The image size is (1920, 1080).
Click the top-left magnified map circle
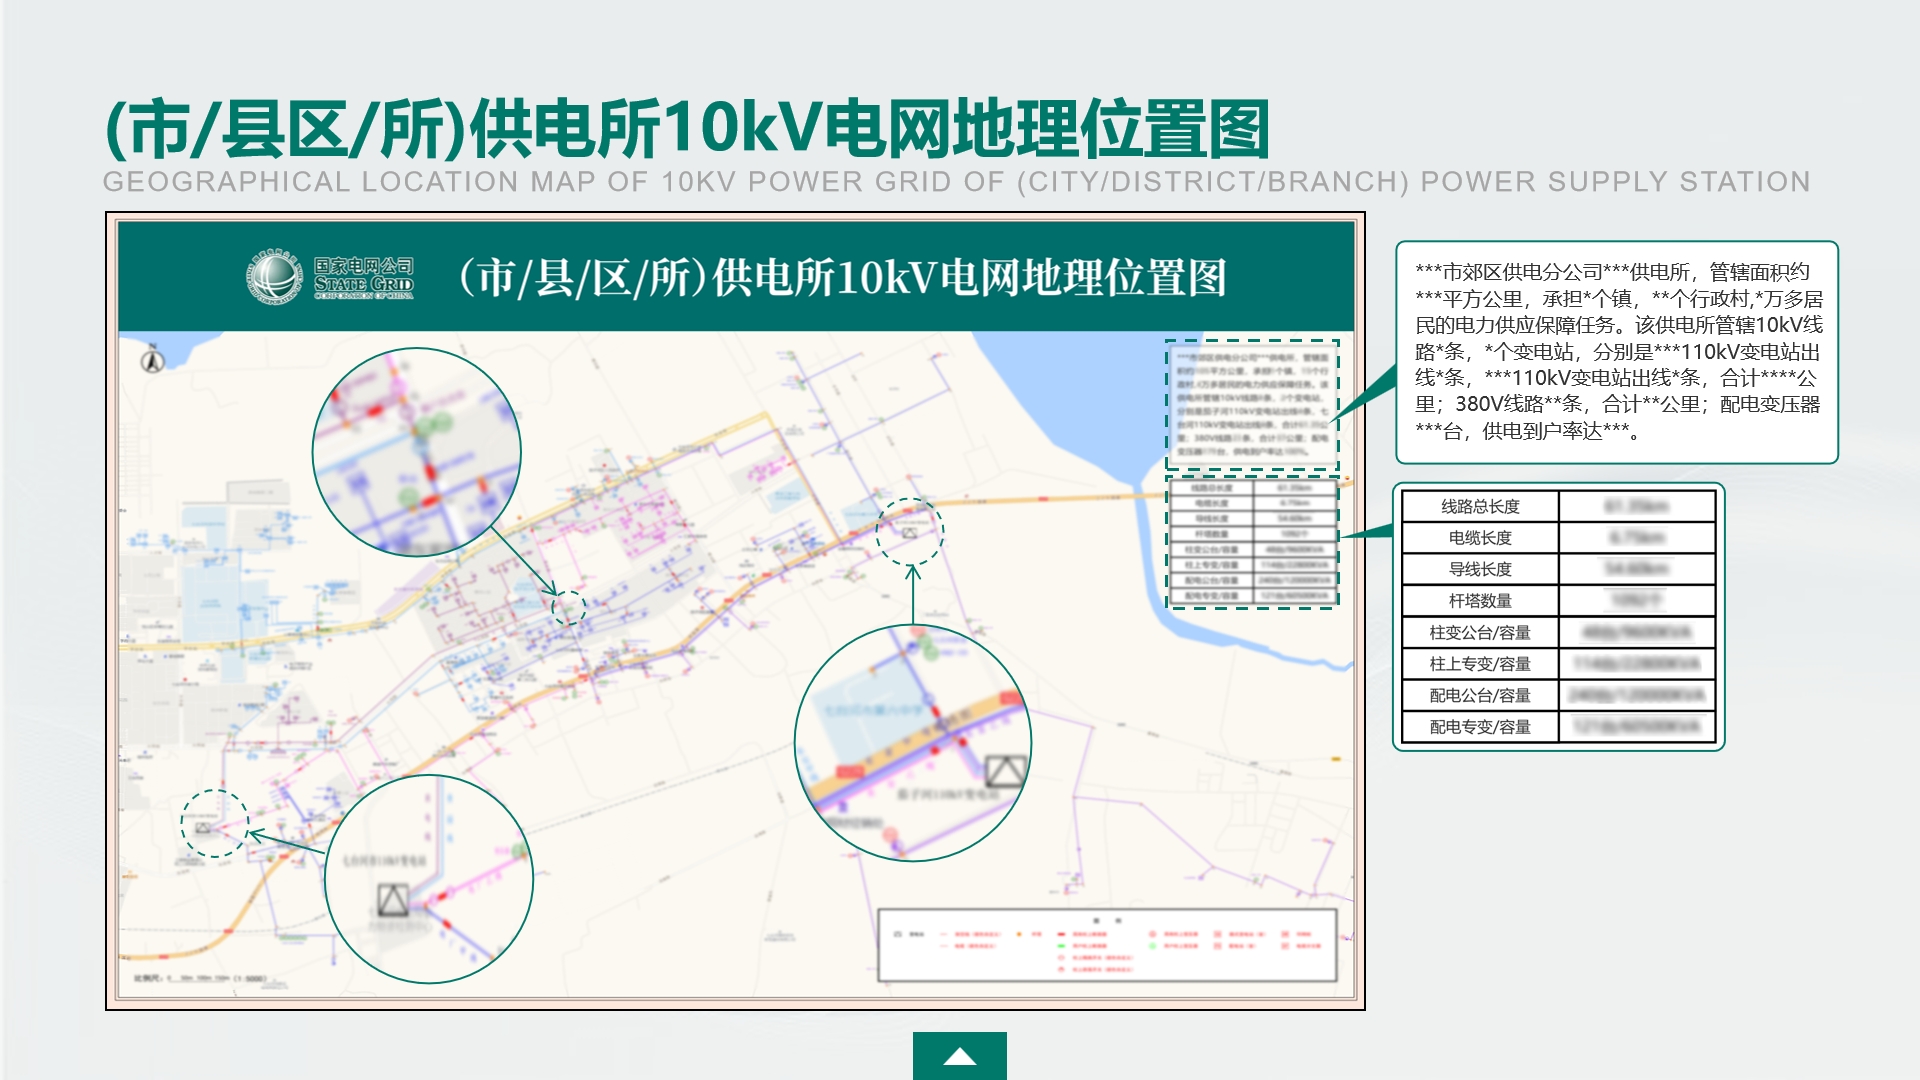pyautogui.click(x=416, y=452)
